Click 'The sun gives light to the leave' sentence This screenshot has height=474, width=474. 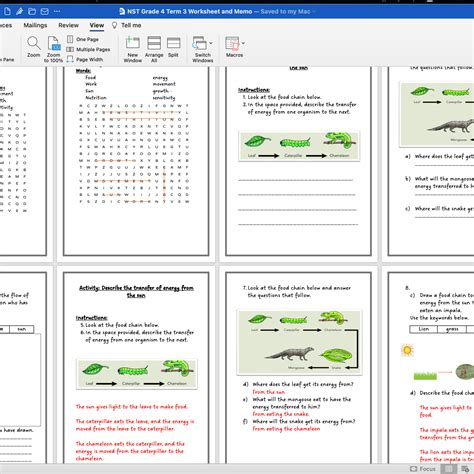[x=132, y=407]
